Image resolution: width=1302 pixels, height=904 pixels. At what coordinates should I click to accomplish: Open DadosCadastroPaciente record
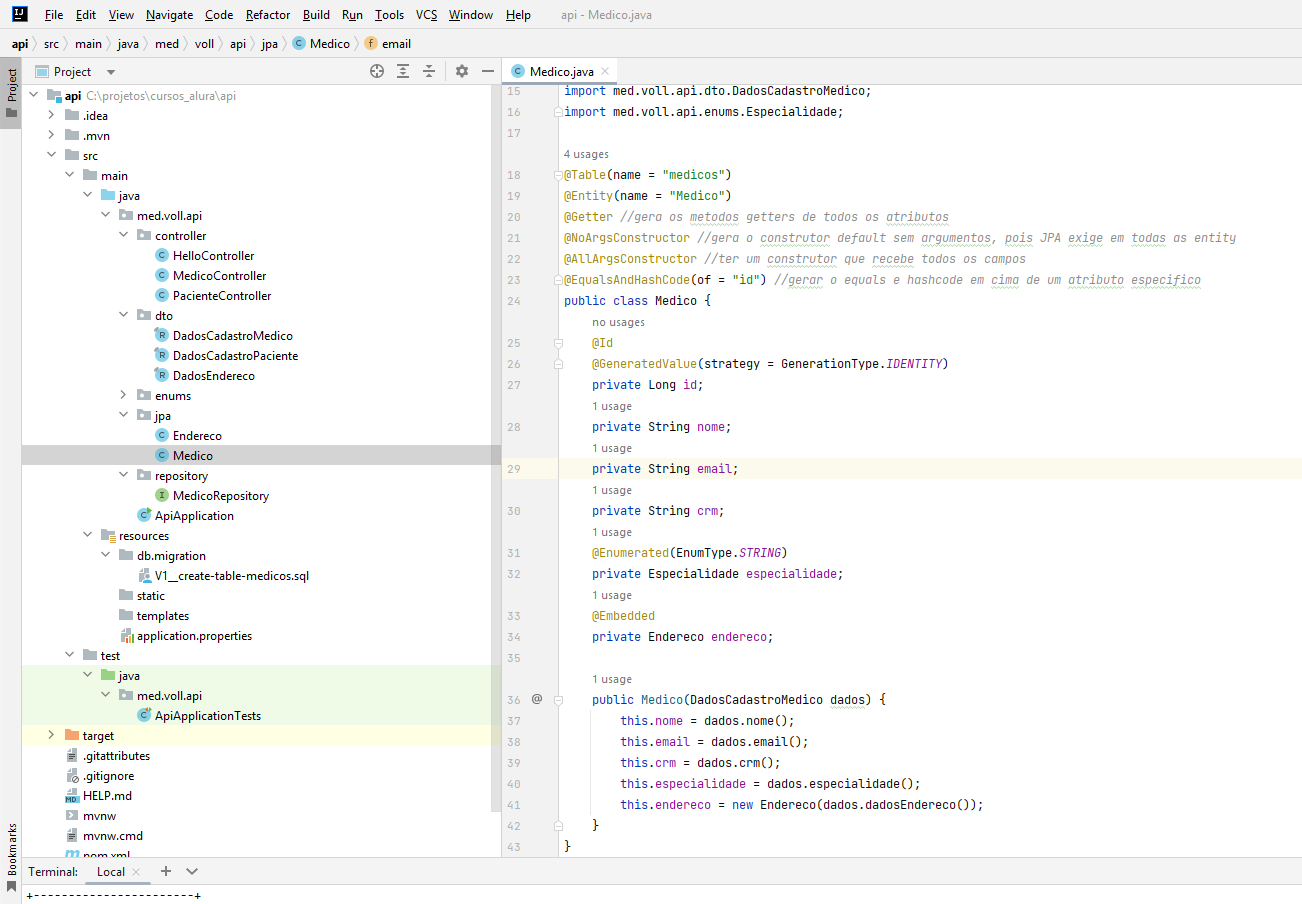pyautogui.click(x=235, y=356)
